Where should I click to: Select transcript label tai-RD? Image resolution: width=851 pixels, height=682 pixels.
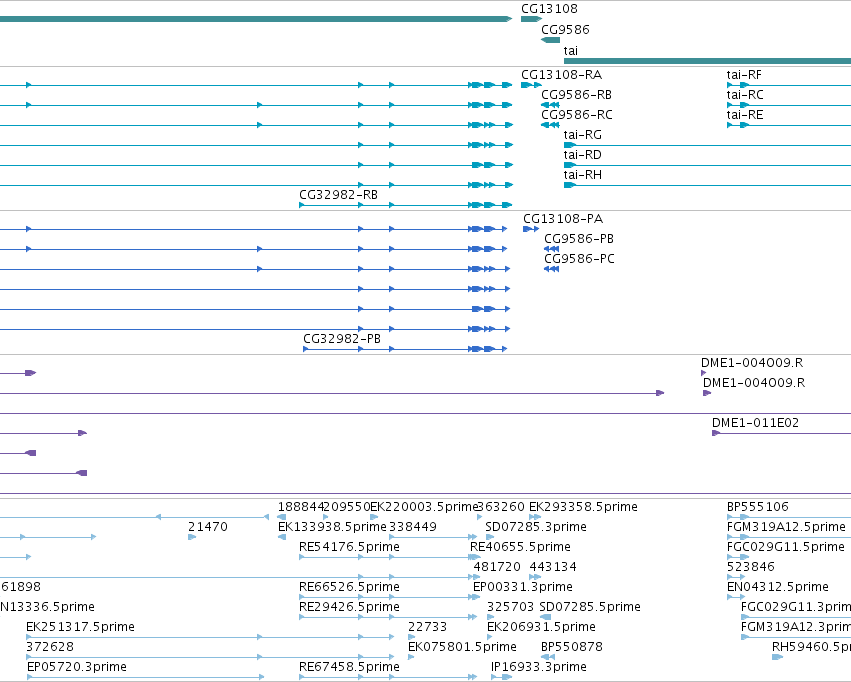583,155
